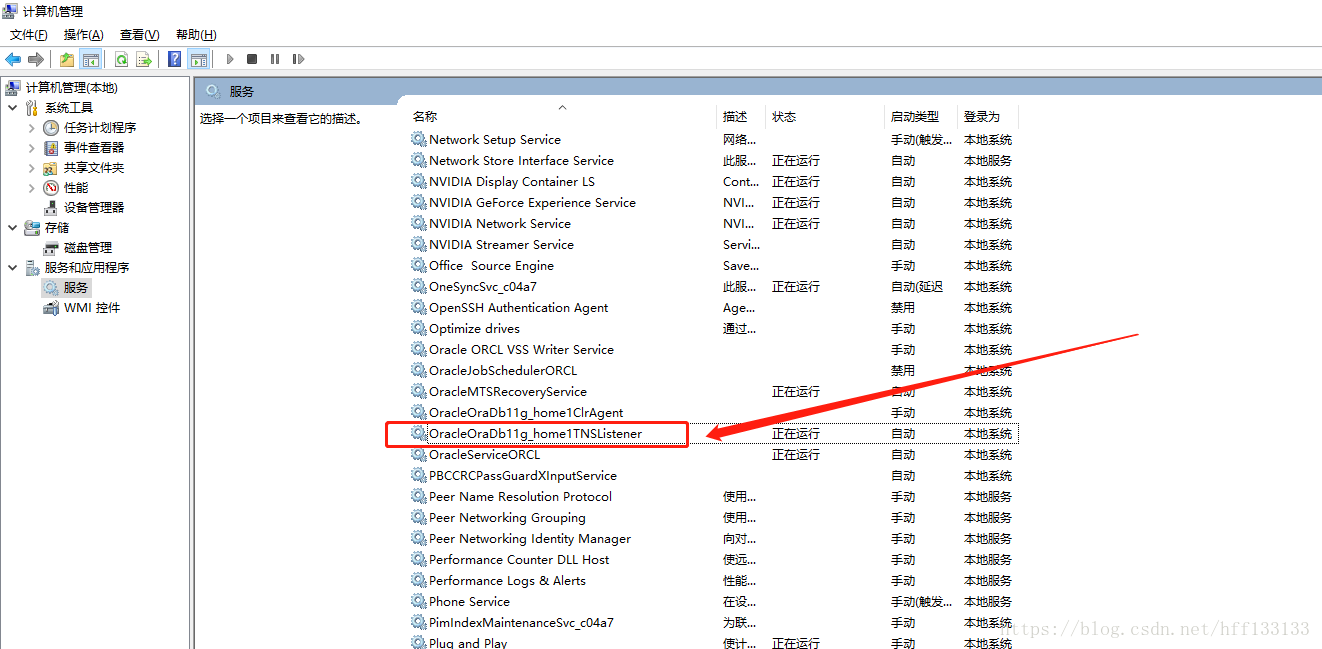Screen dimensions: 1322x649
Task: Select 磁盘管理 in the tree
Action: point(88,247)
